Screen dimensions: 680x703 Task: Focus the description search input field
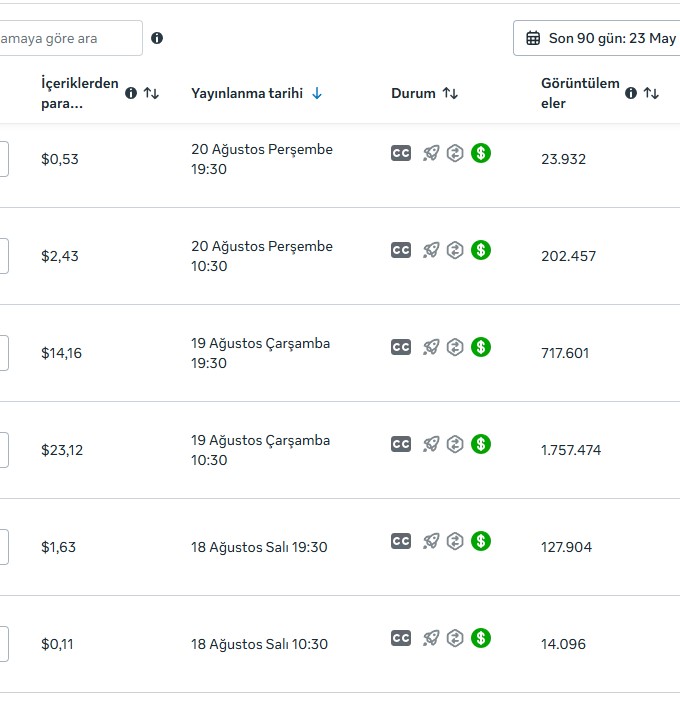(71, 38)
